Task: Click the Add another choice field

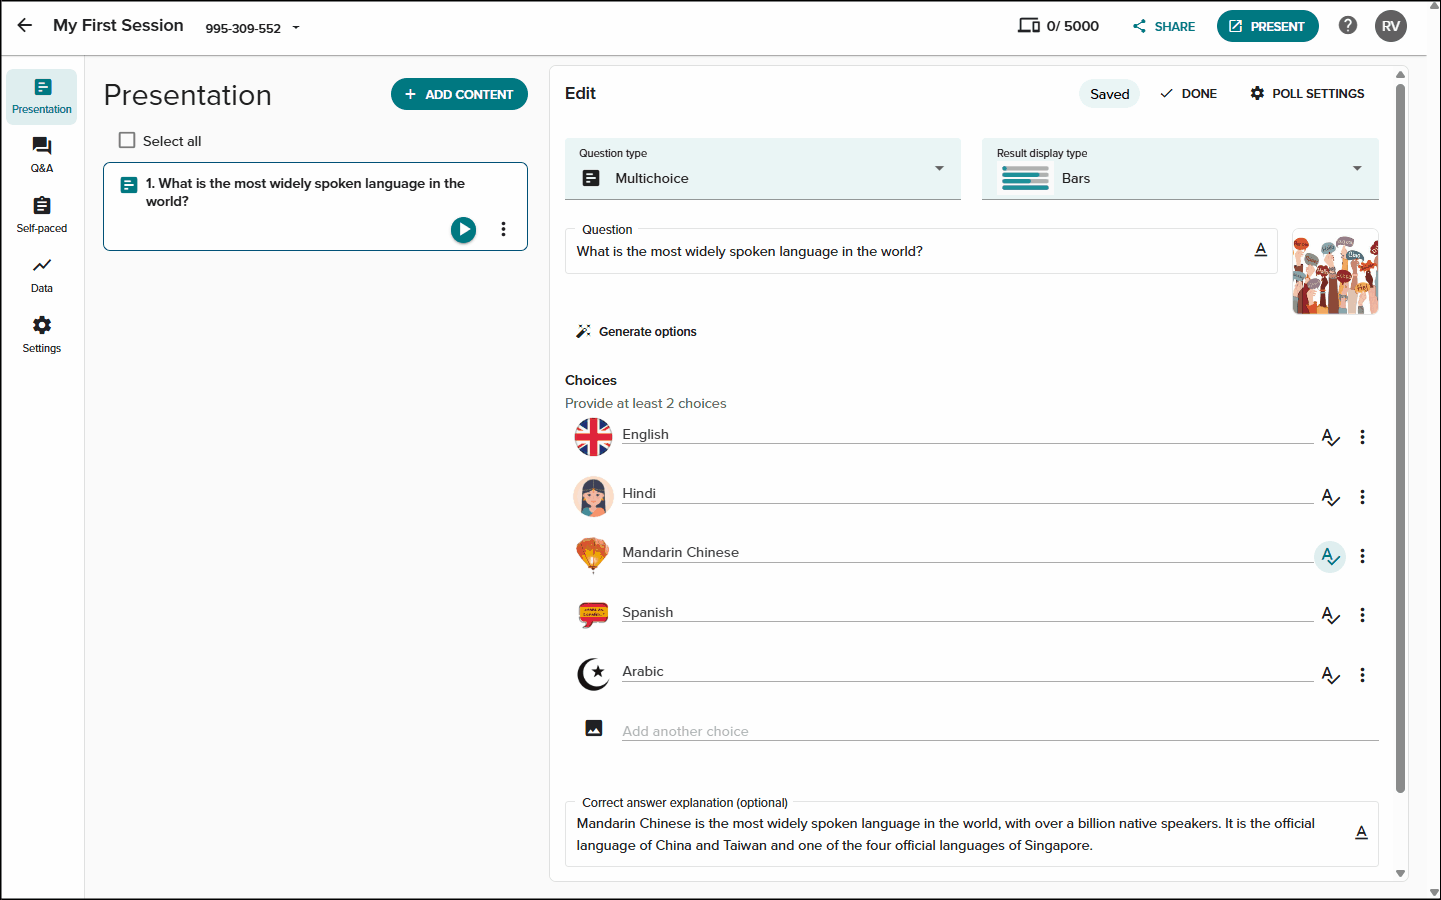Action: [1000, 731]
